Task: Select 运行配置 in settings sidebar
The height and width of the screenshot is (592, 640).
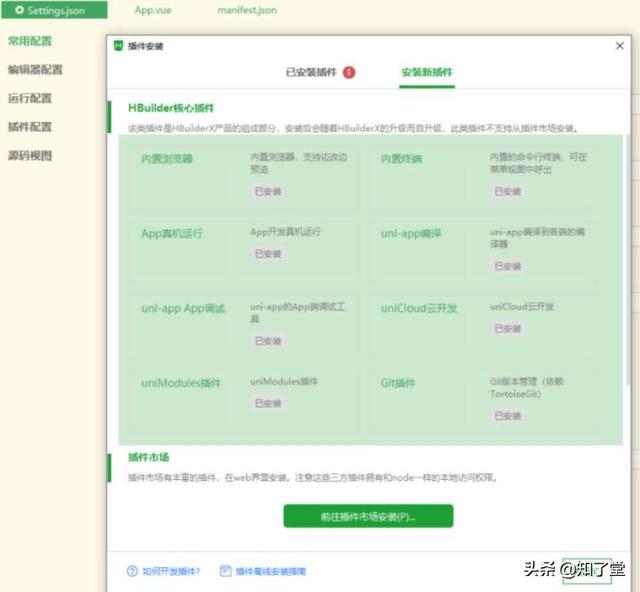Action: point(30,98)
